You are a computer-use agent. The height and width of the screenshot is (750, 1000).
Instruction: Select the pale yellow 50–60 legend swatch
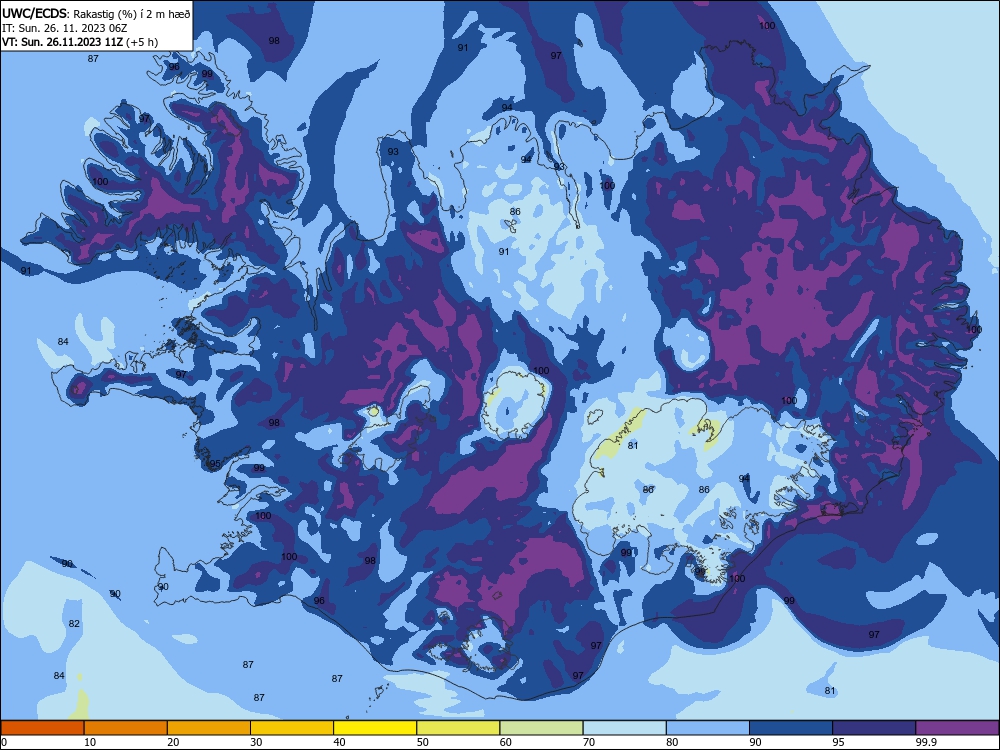point(458,728)
